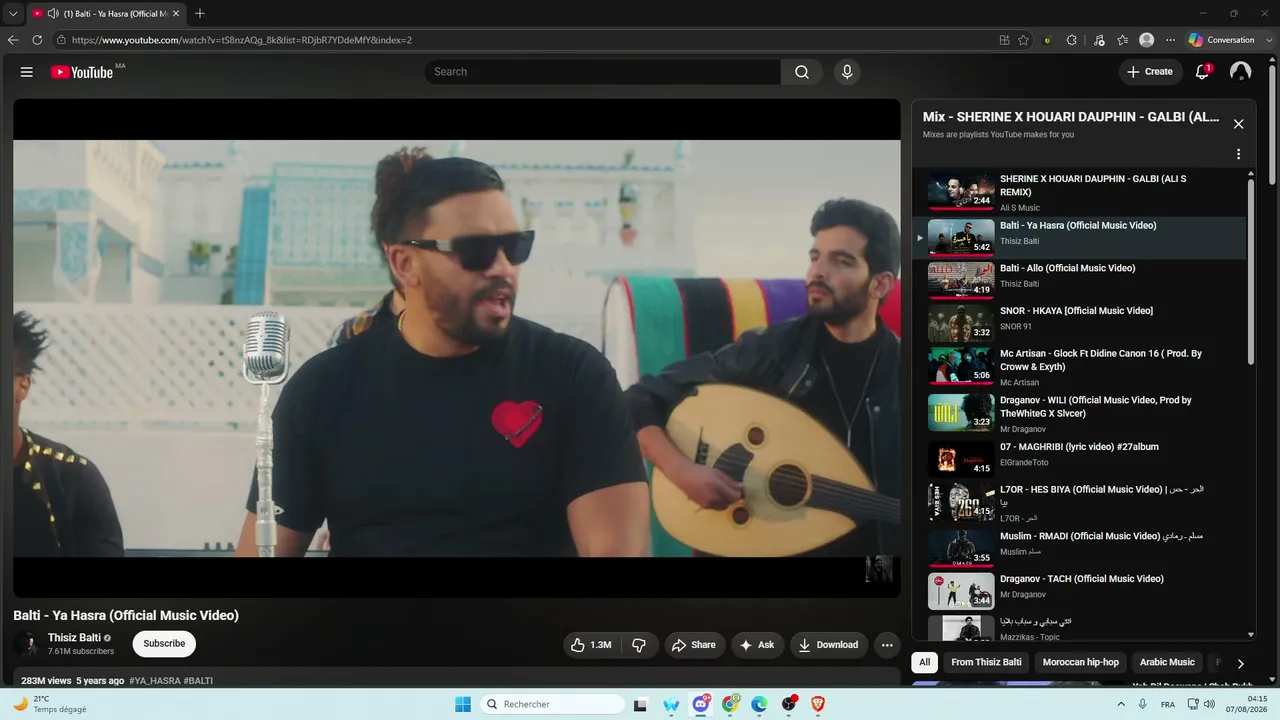The height and width of the screenshot is (720, 1280).
Task: Open a new browser tab
Action: [200, 14]
